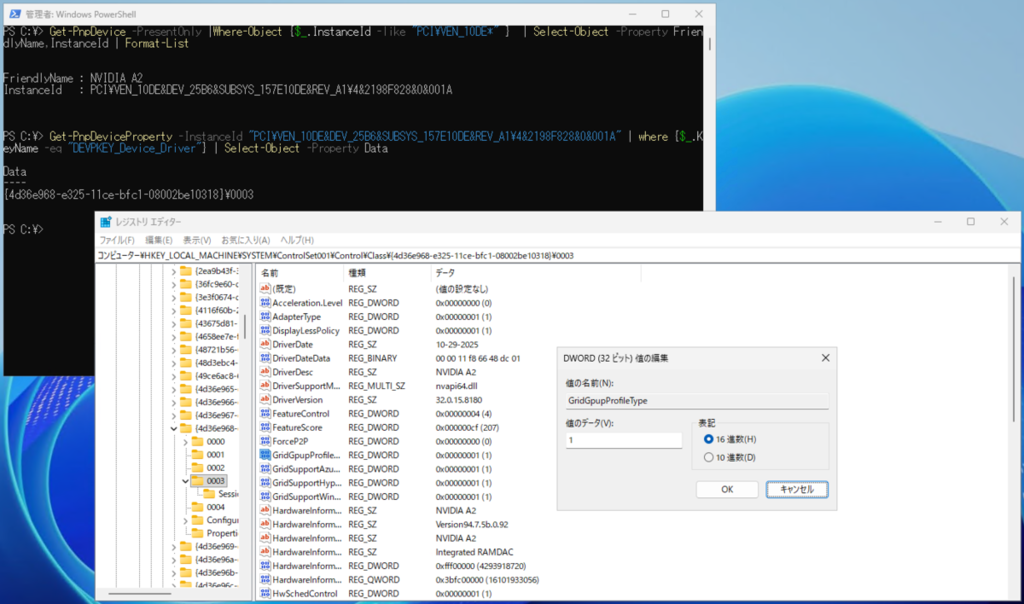Expand the 0000 subkey
The height and width of the screenshot is (604, 1024).
185,441
